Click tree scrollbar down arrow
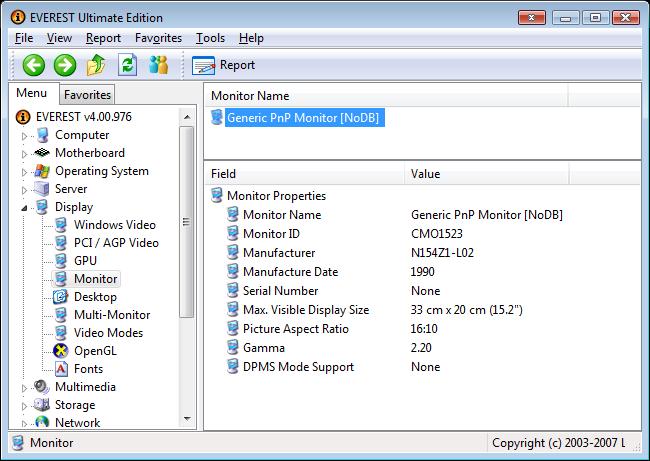650x461 pixels. pos(187,419)
